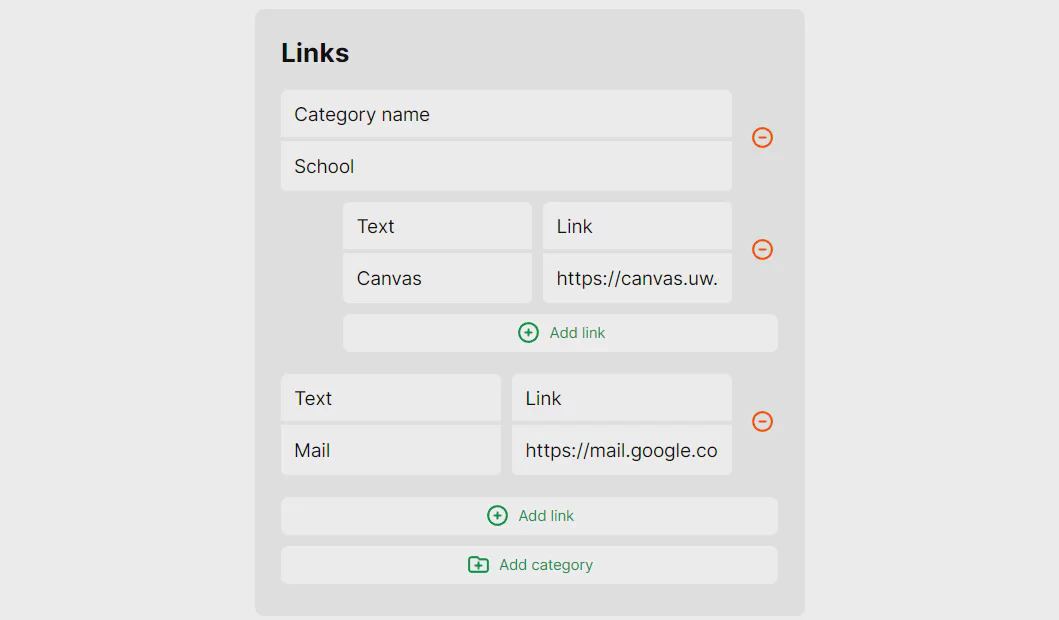Click the https://mail.google.co link field
This screenshot has width=1059, height=620.
pyautogui.click(x=621, y=450)
